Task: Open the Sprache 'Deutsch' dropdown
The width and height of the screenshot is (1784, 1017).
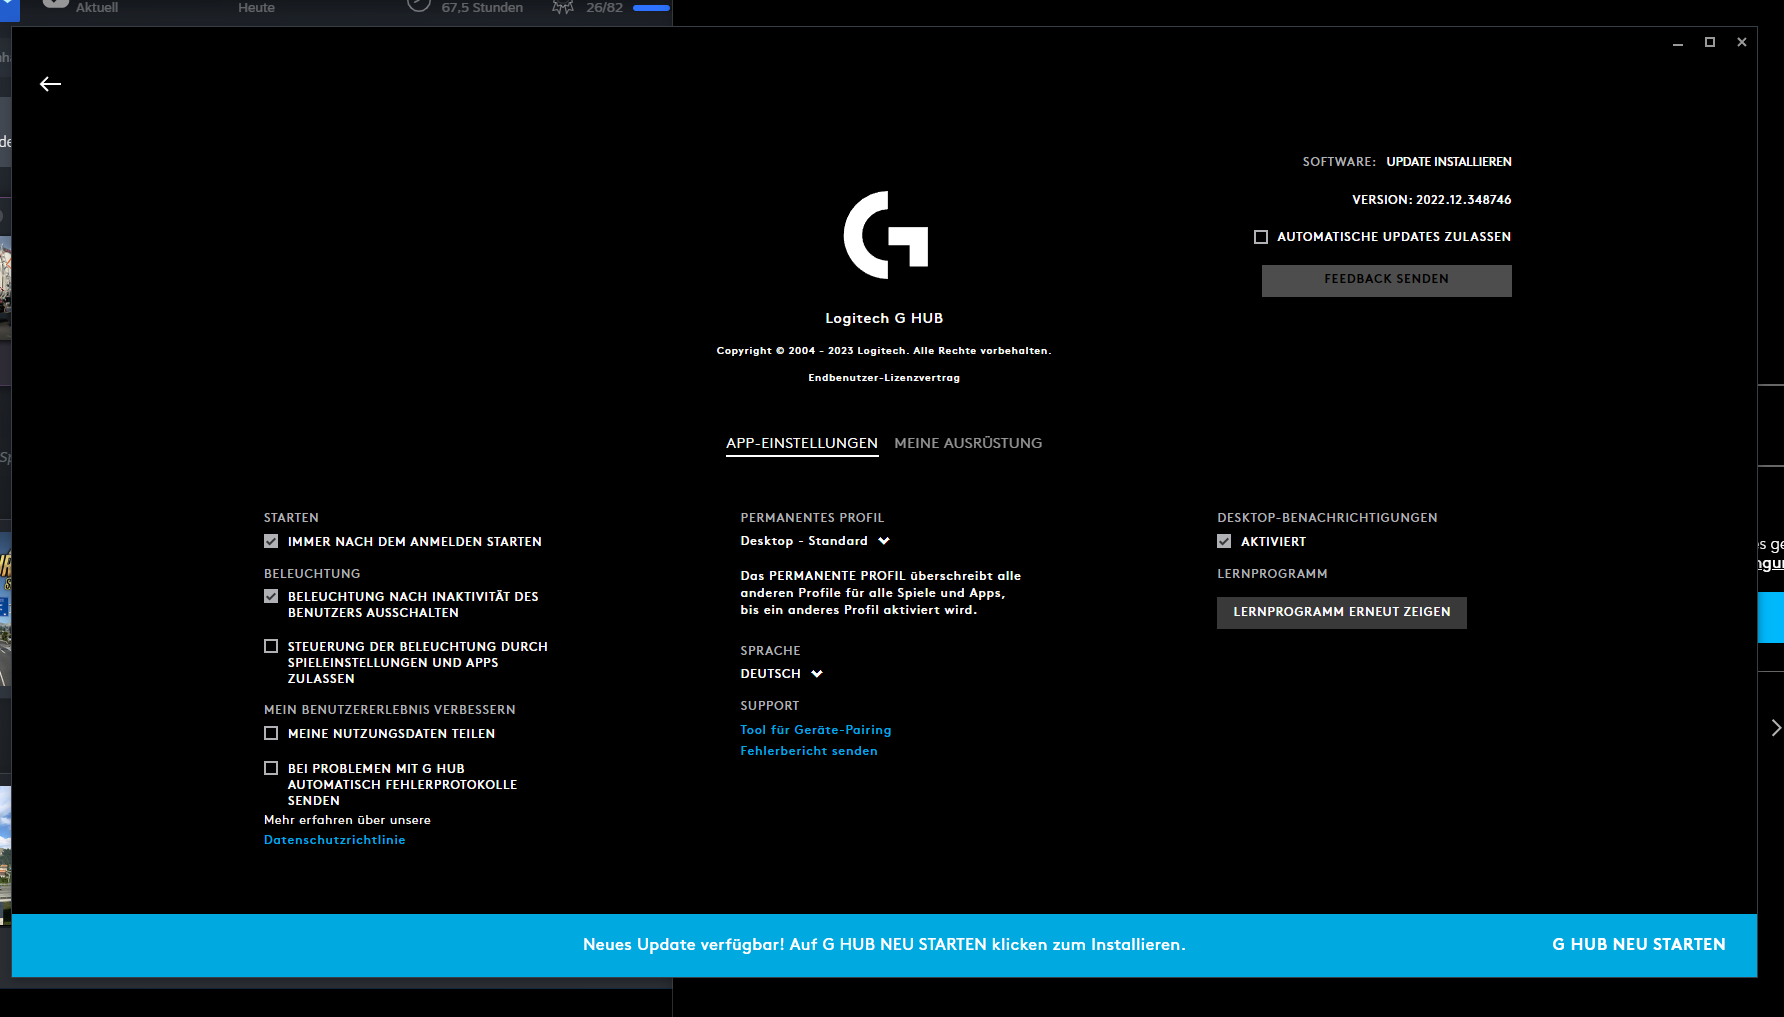Action: [x=782, y=674]
